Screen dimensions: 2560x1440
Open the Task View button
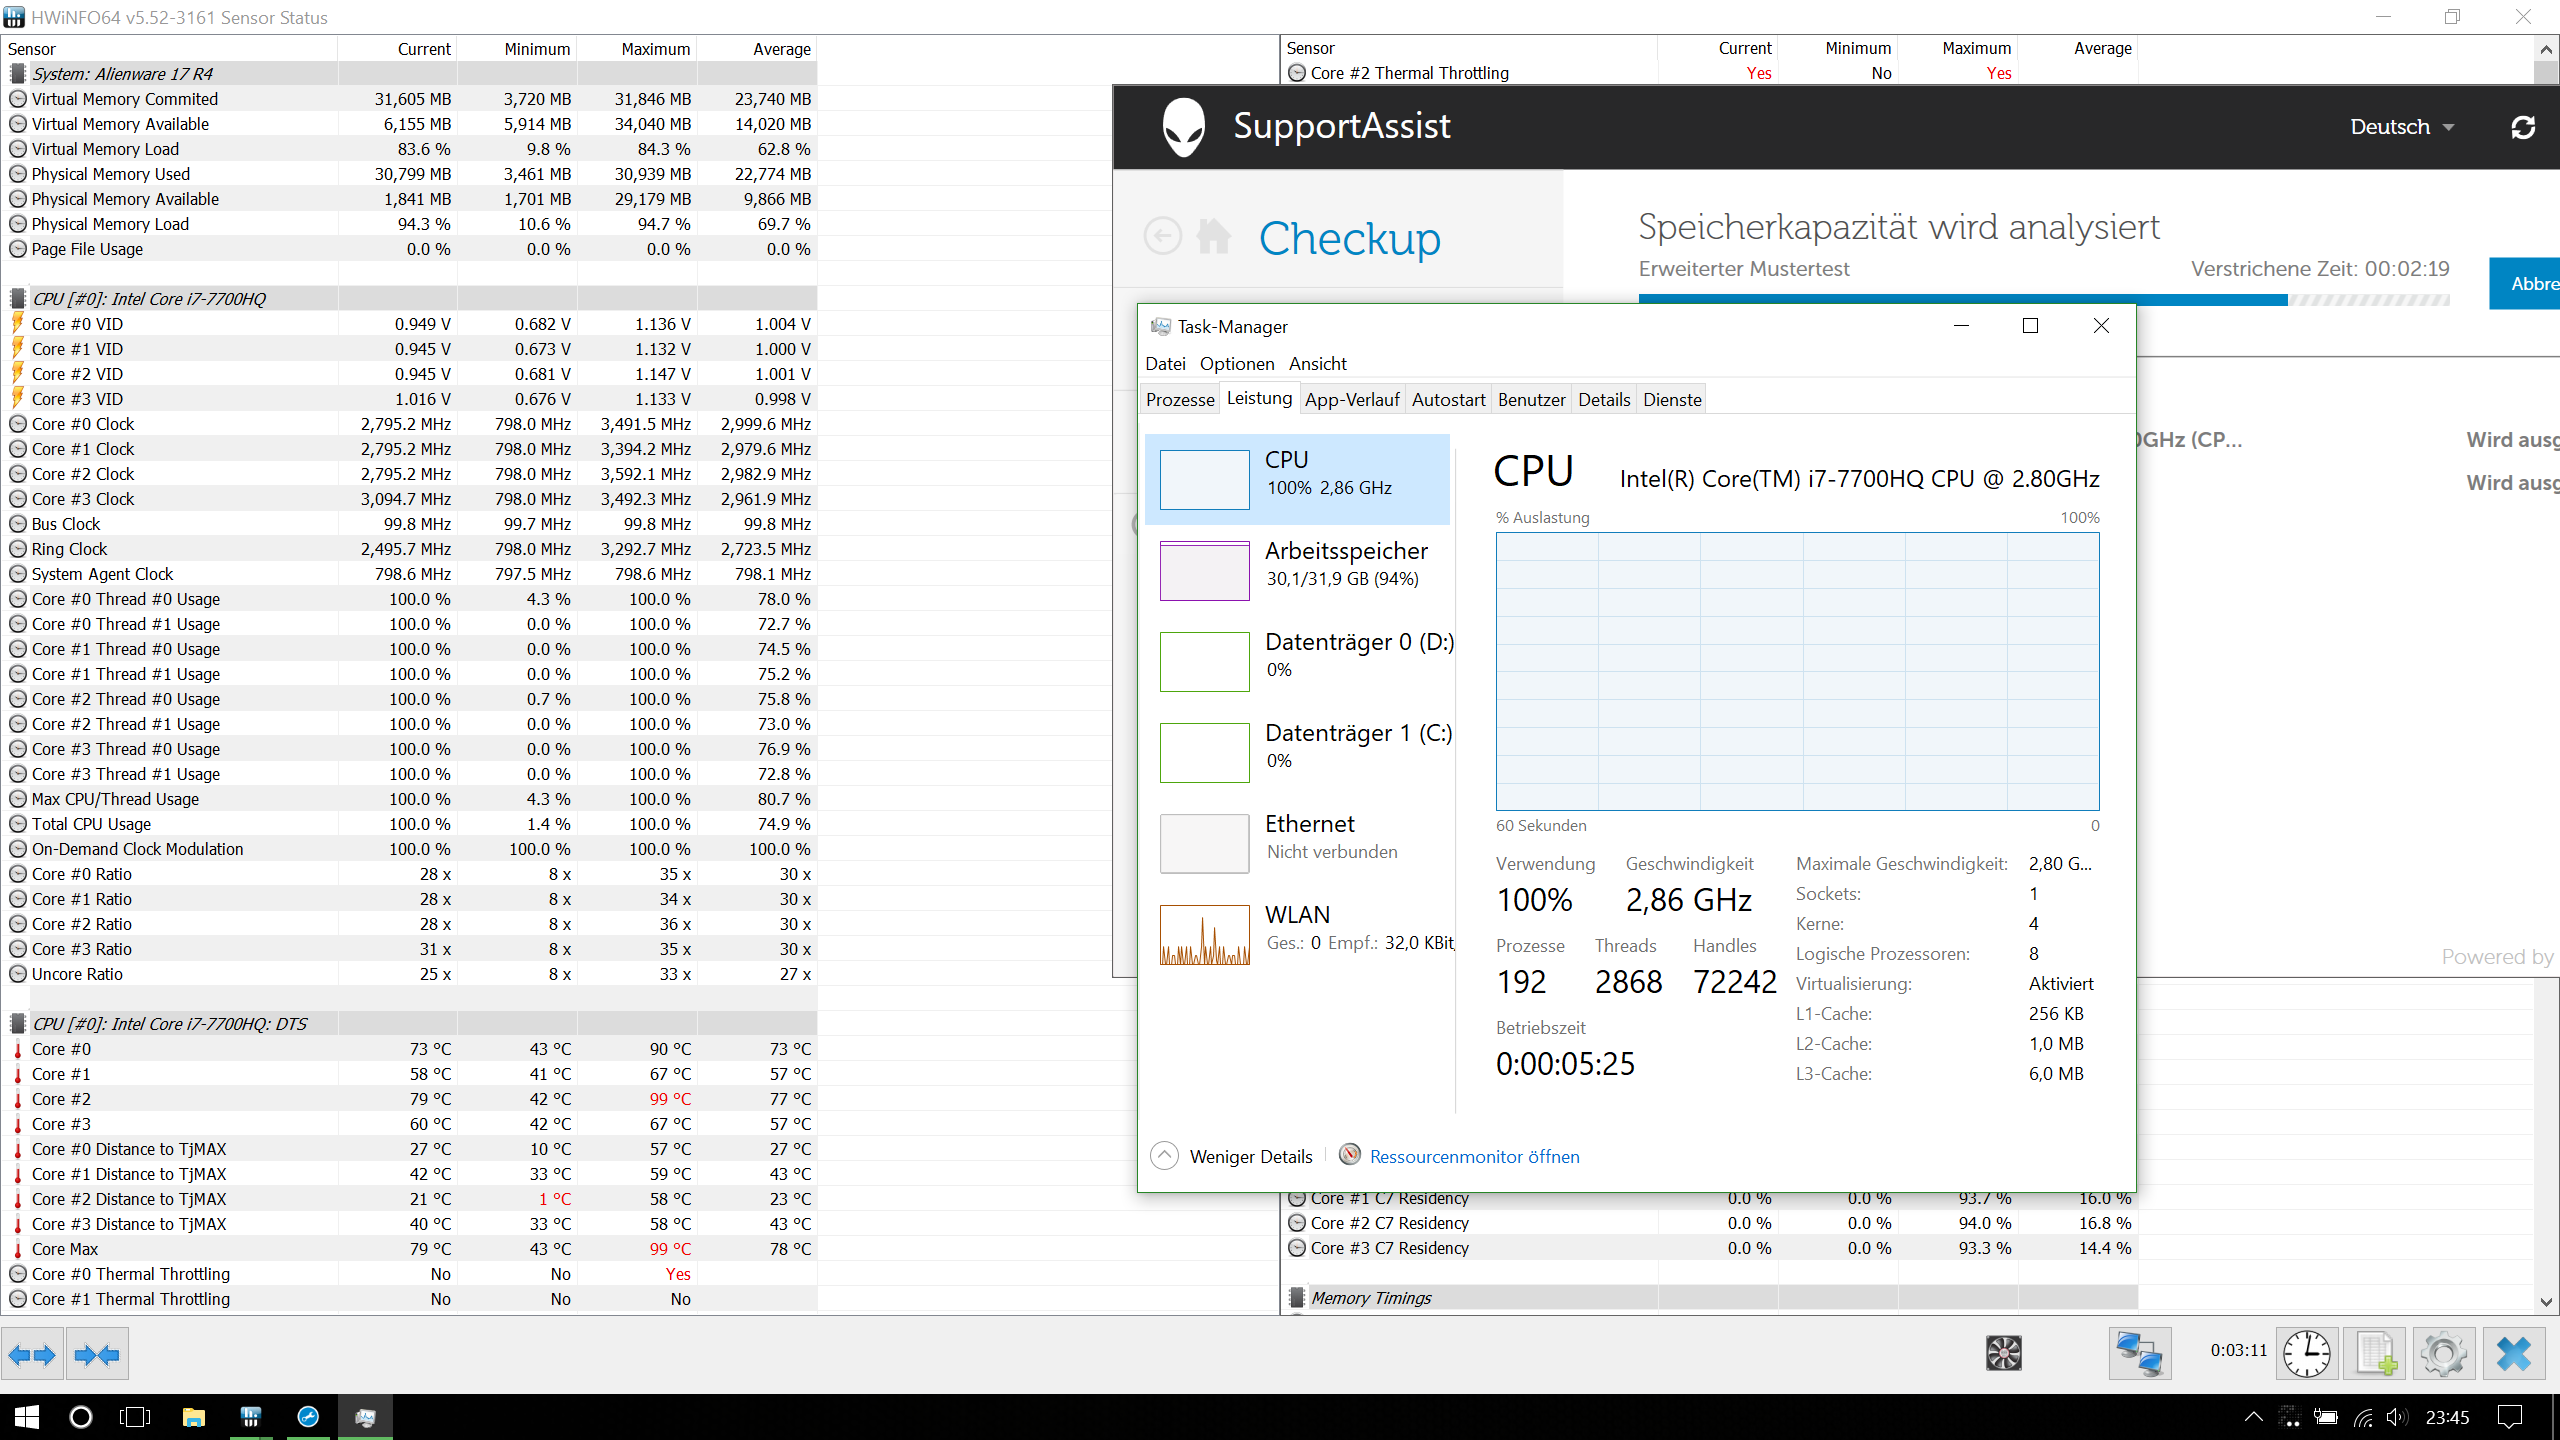[x=135, y=1416]
